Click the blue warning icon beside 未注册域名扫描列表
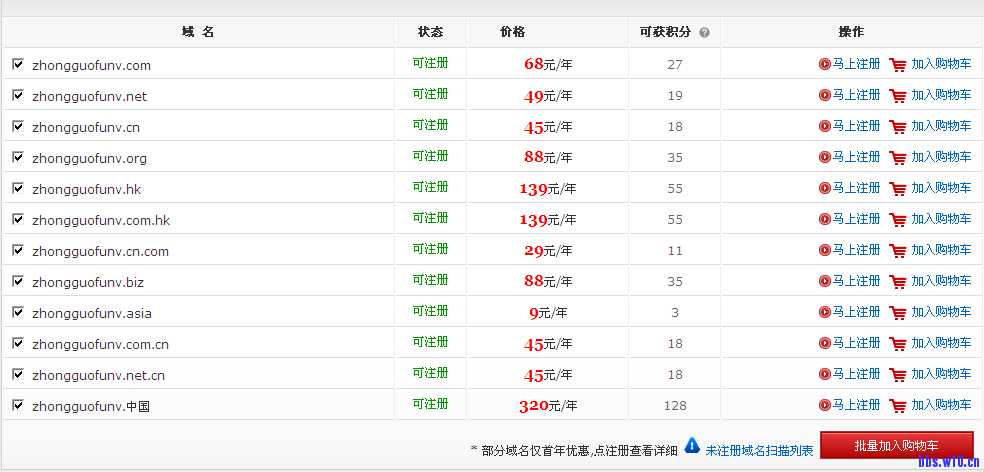The image size is (984, 472). [x=692, y=446]
